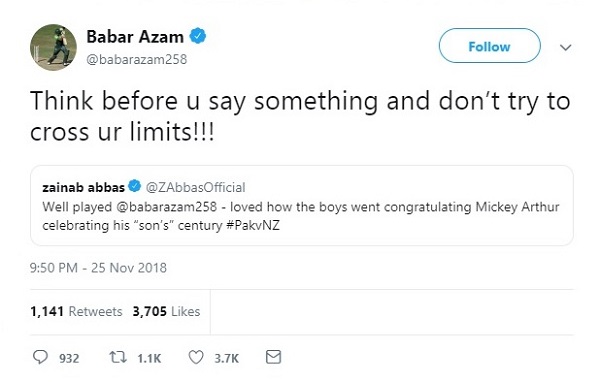Click the 932 replies count
600x382 pixels.
click(69, 358)
